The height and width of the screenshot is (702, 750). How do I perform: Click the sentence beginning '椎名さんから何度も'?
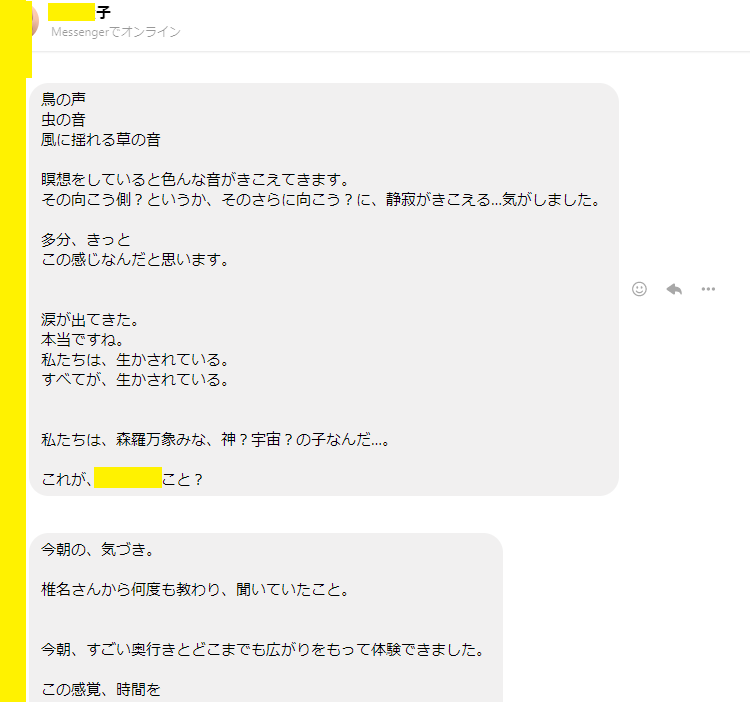195,590
